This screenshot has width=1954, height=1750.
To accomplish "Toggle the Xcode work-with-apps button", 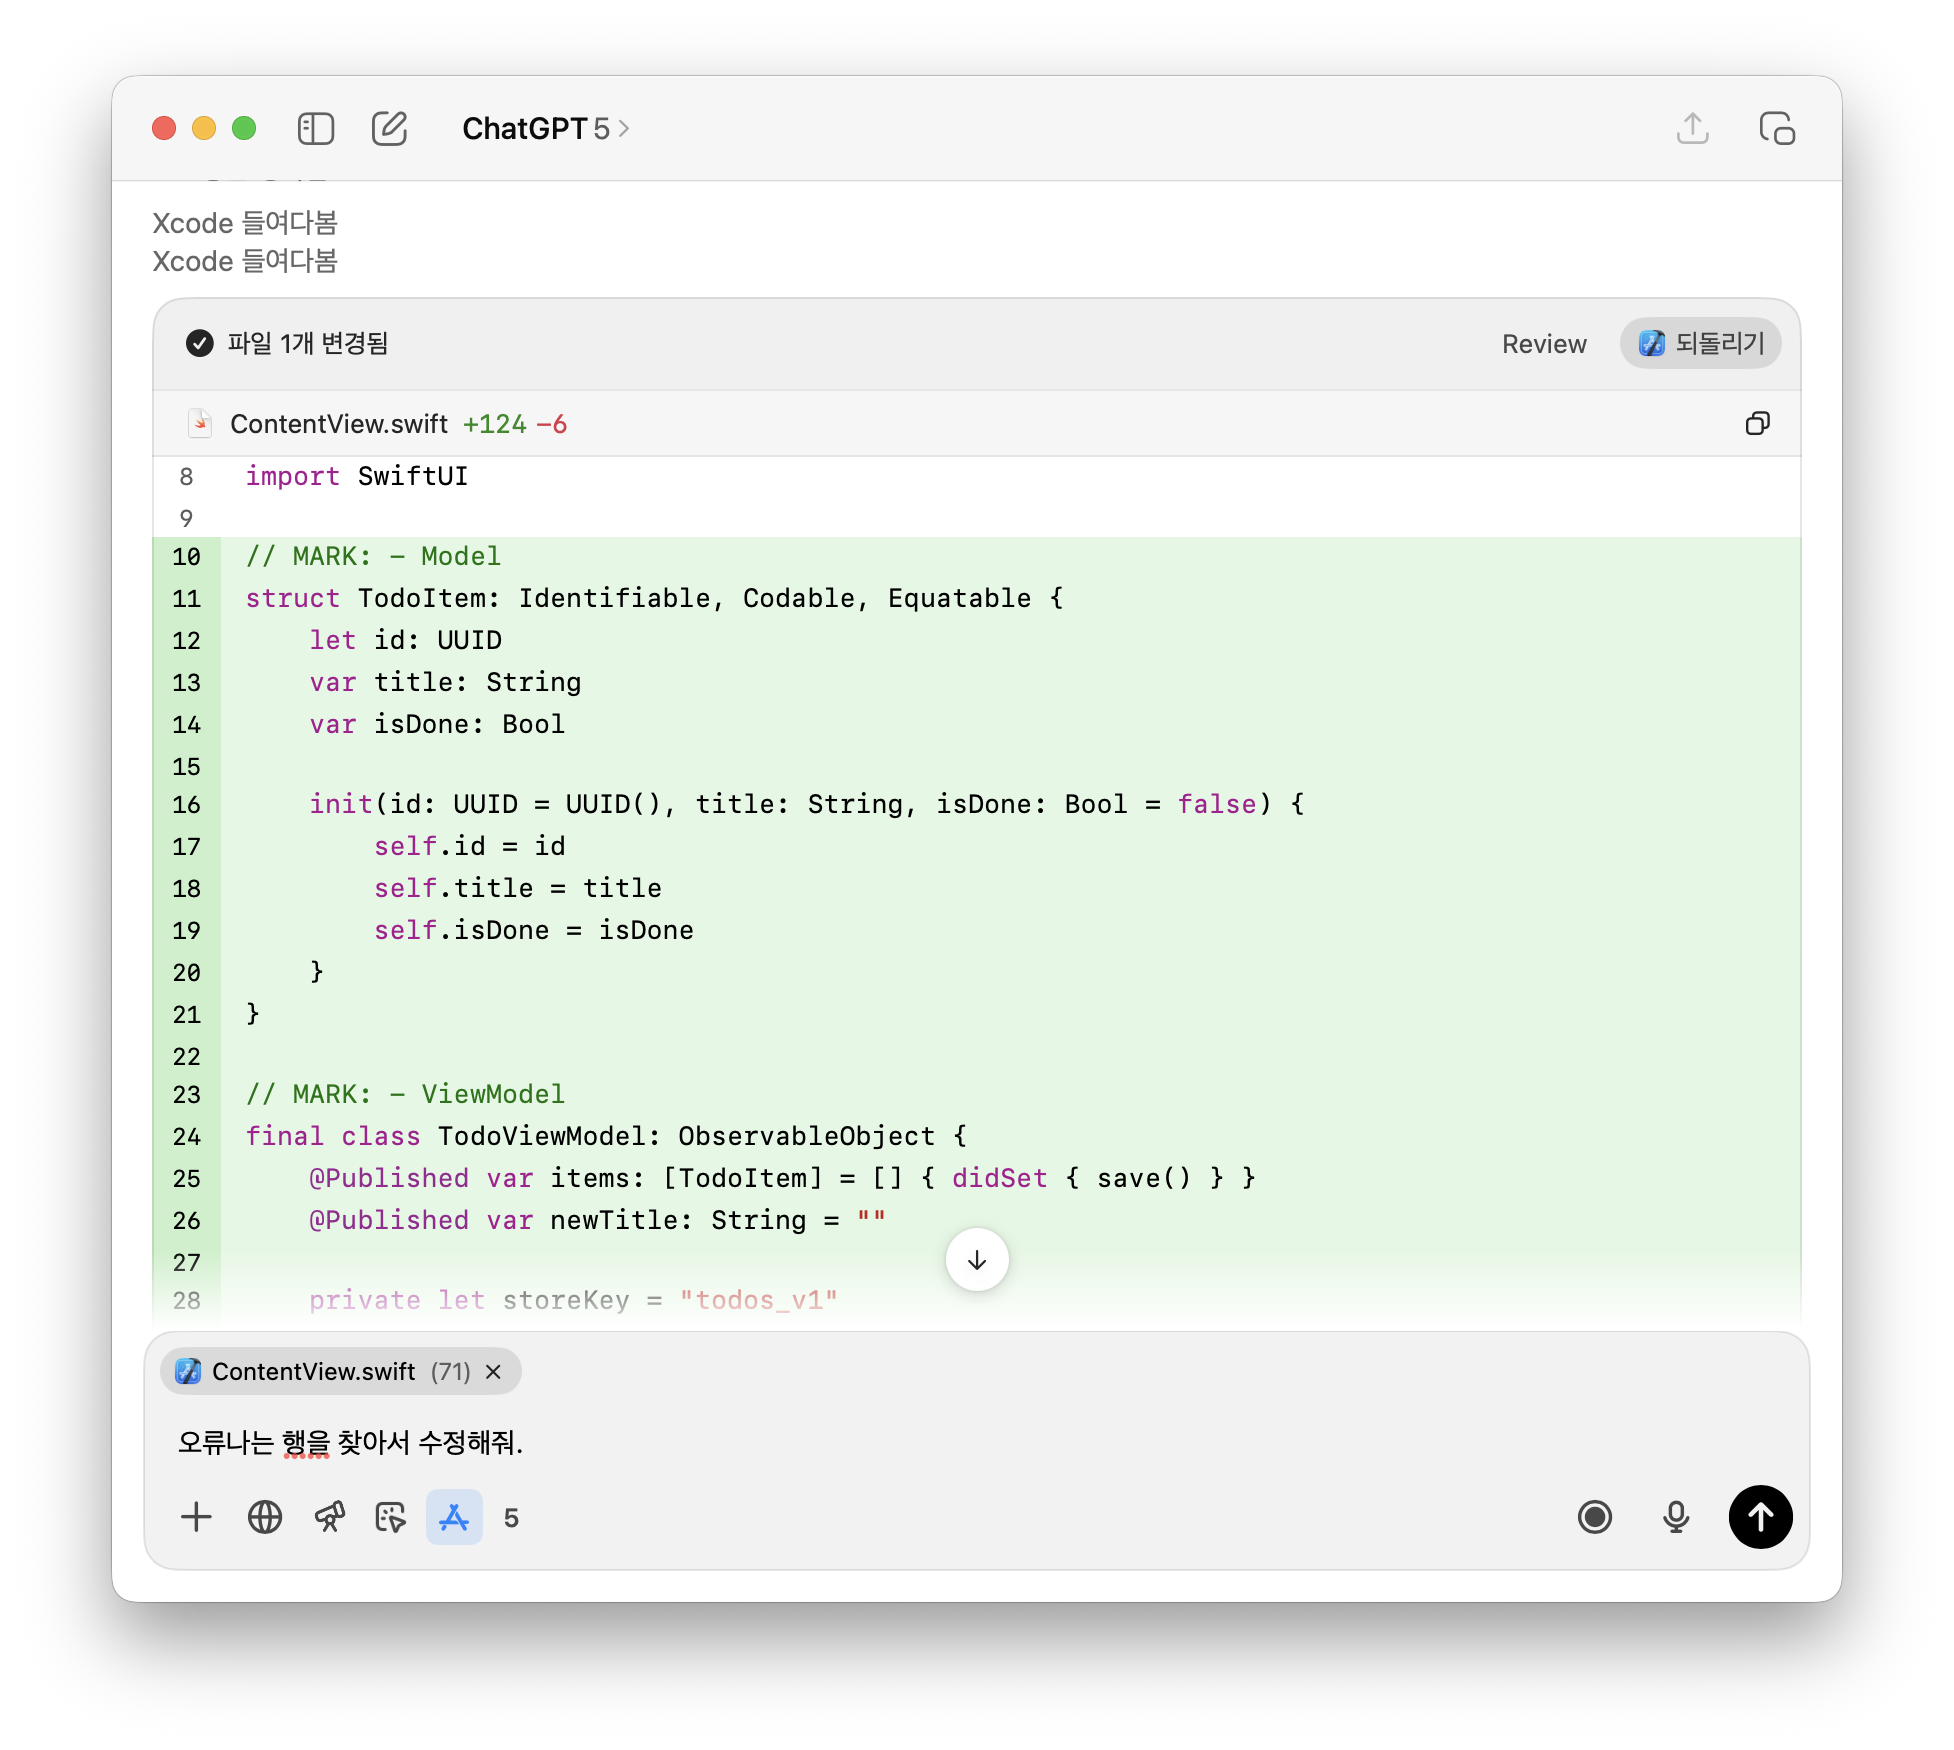I will [454, 1517].
